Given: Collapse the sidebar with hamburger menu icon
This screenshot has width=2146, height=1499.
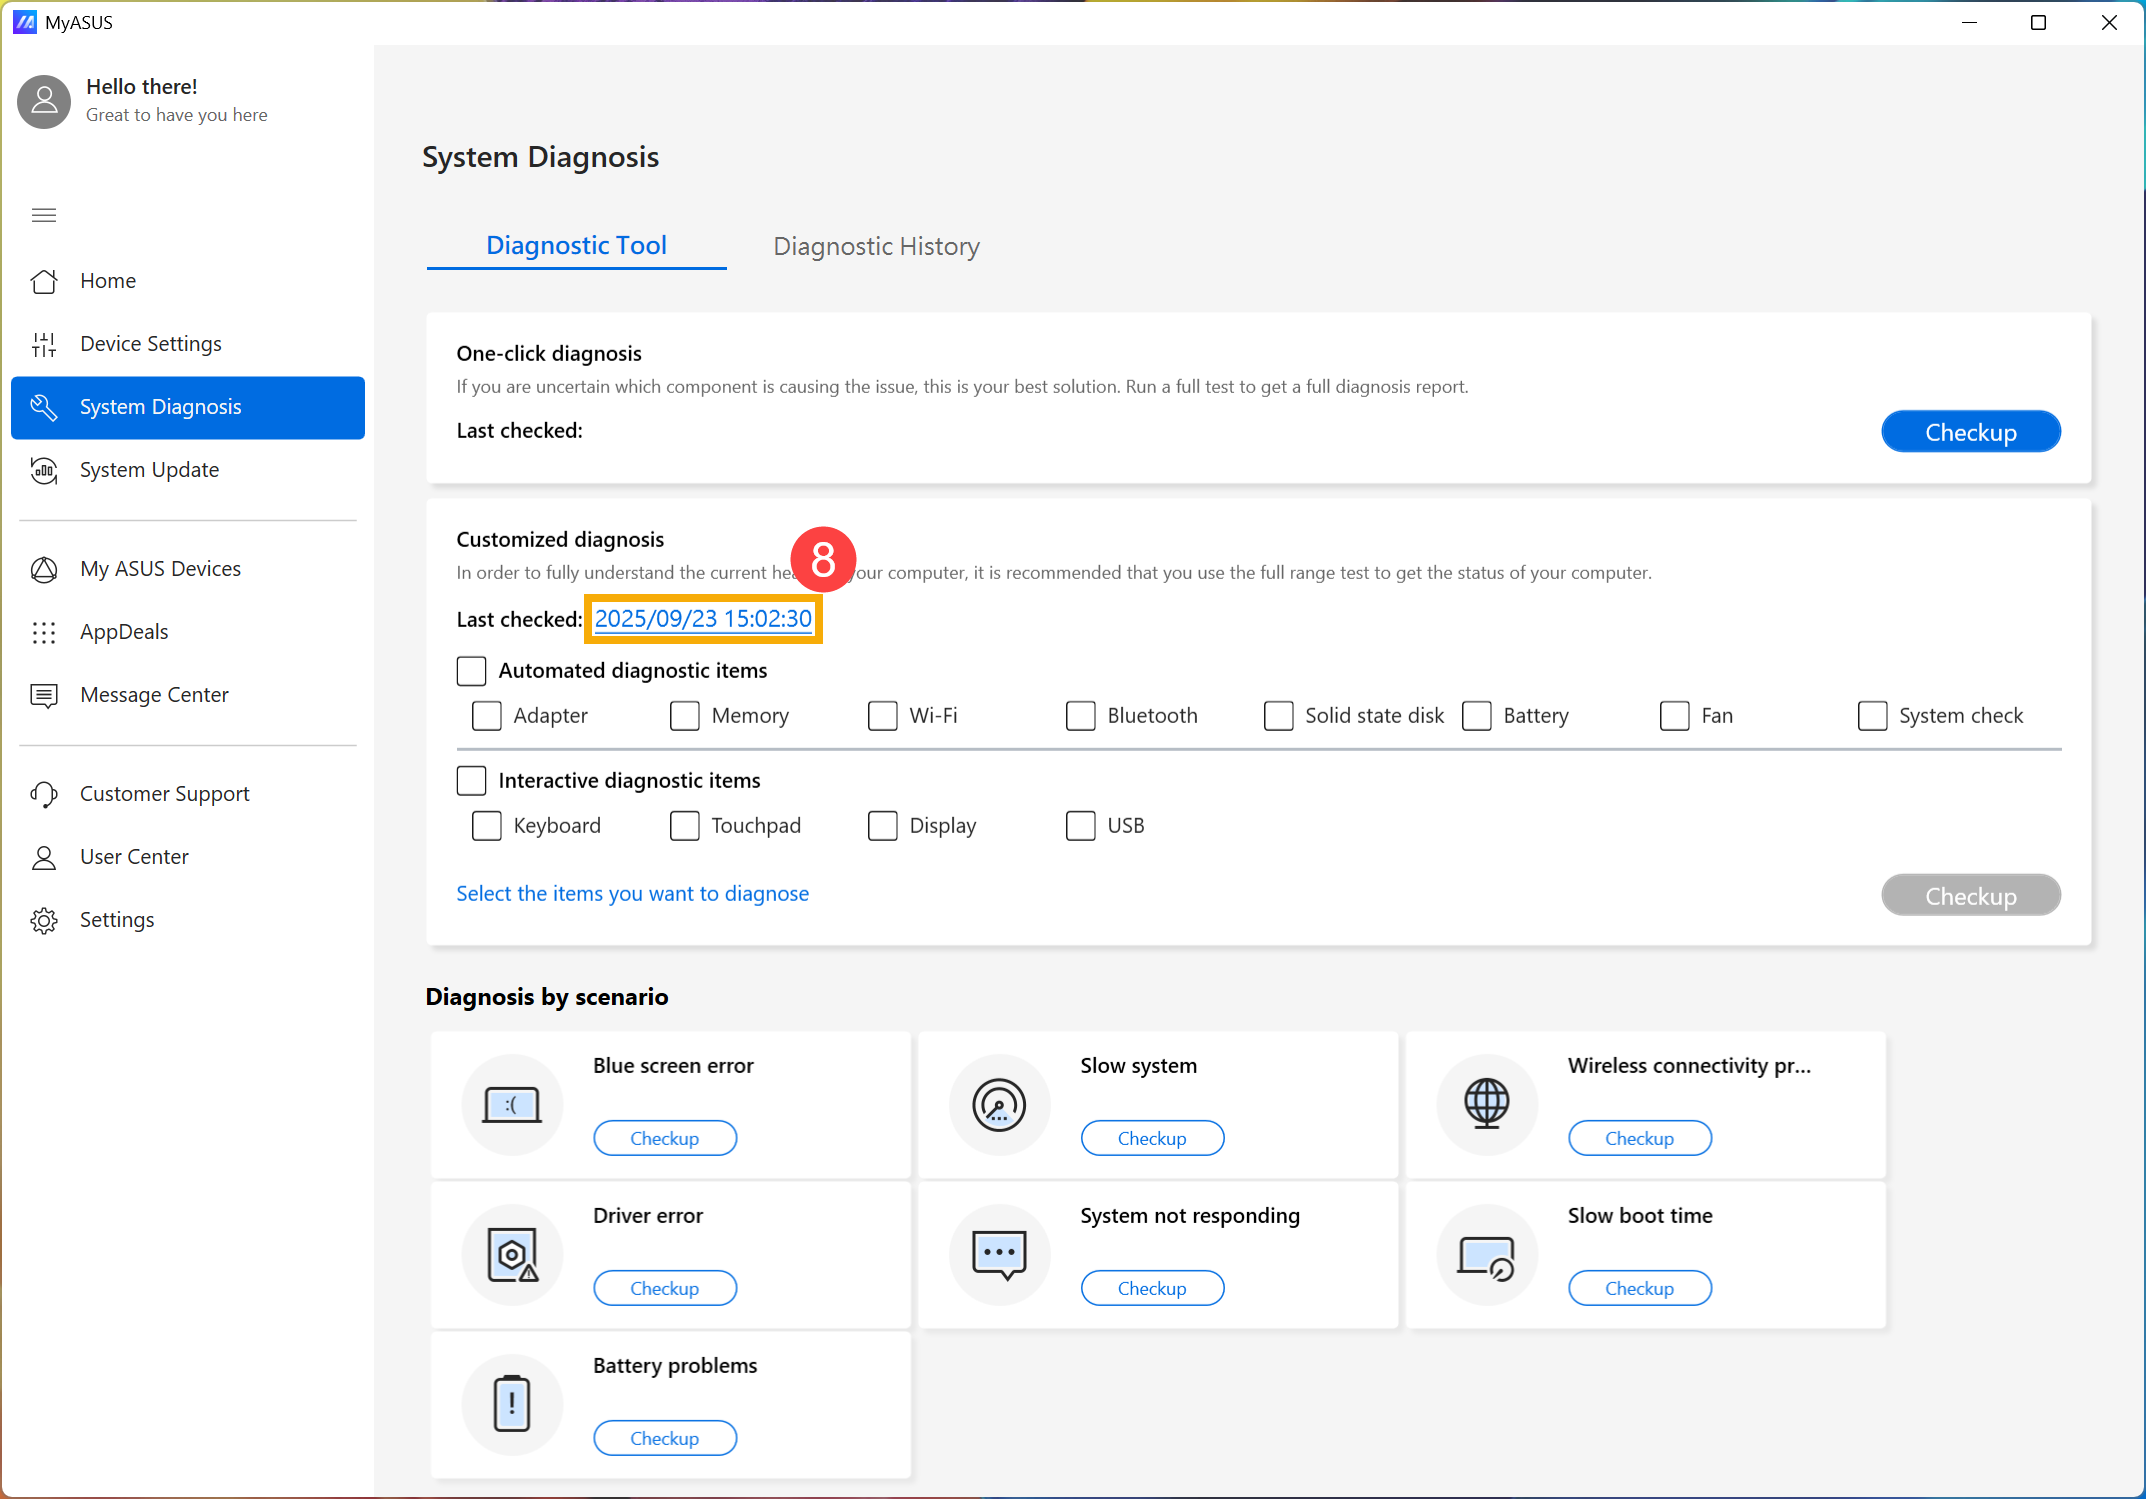Looking at the screenshot, I should tap(44, 215).
